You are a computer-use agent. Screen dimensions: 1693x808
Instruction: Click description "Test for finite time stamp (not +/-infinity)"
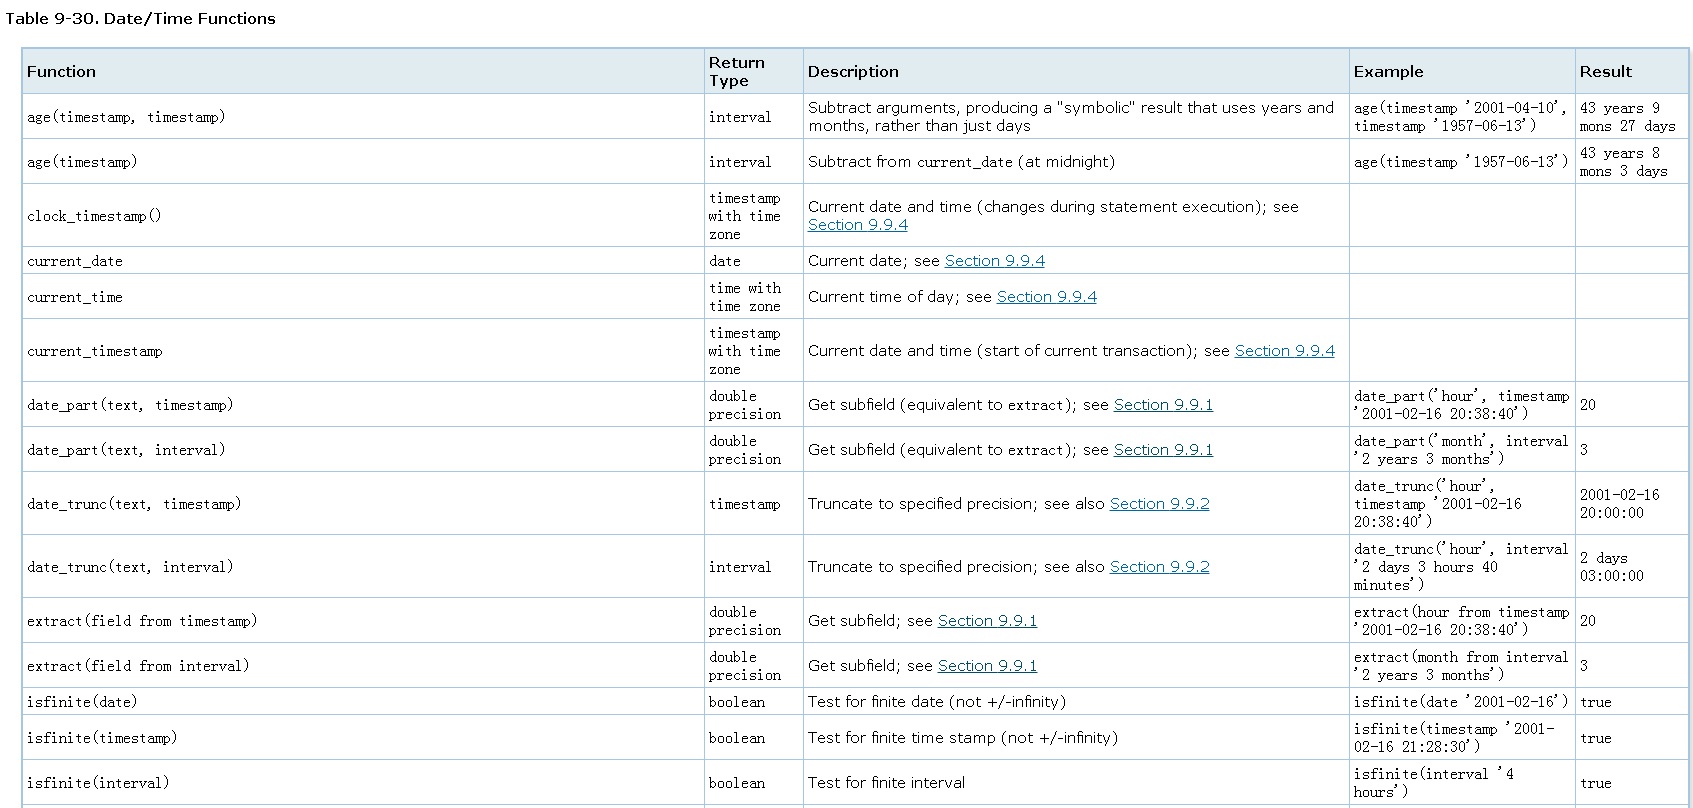pos(963,738)
